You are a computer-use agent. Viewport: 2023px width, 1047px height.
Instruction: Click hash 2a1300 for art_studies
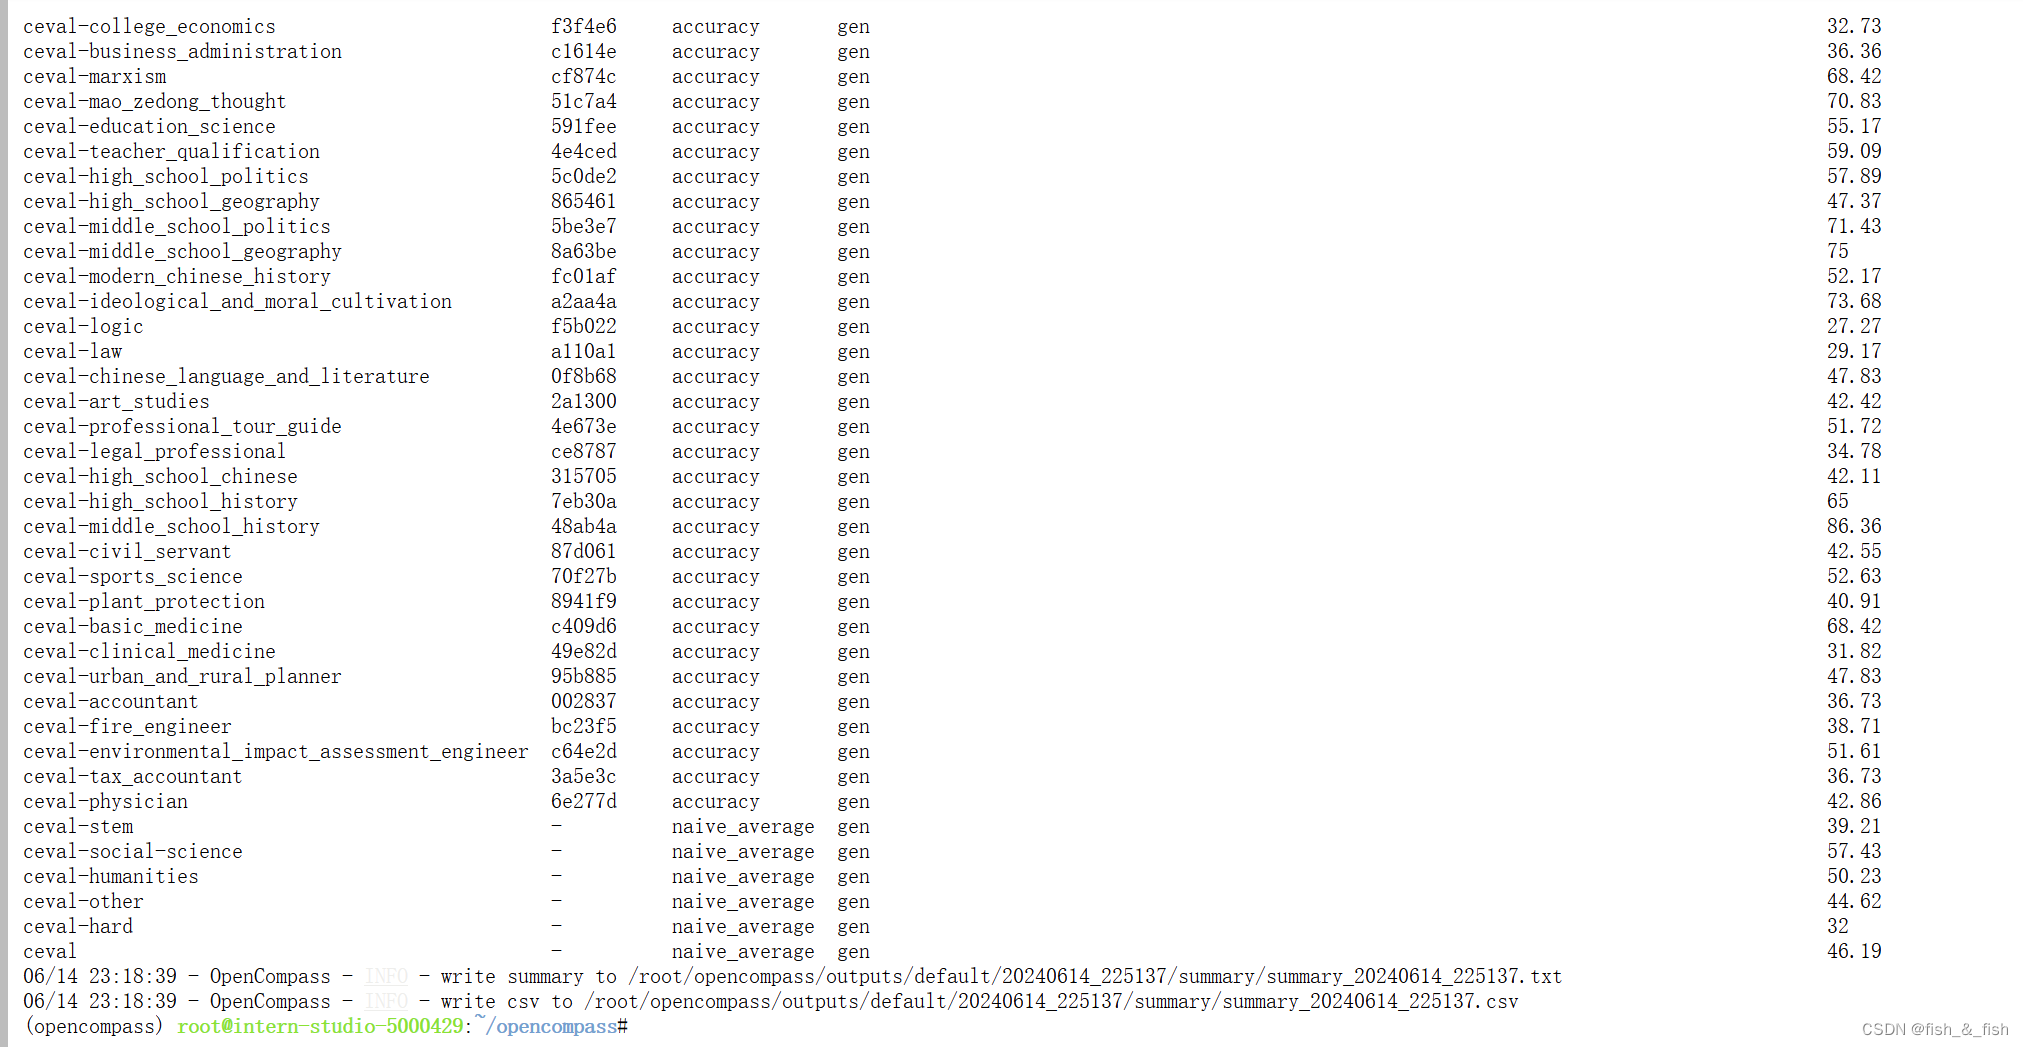[x=584, y=402]
